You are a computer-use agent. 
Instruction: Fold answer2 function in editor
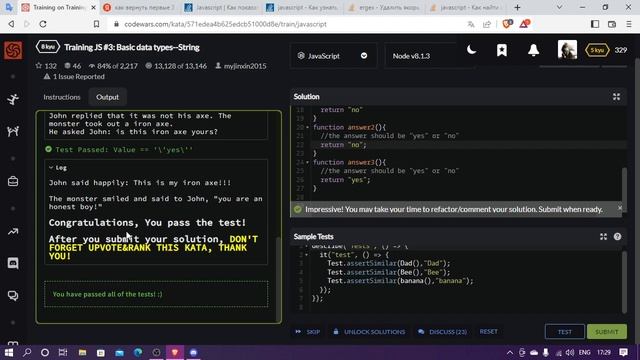(x=307, y=127)
